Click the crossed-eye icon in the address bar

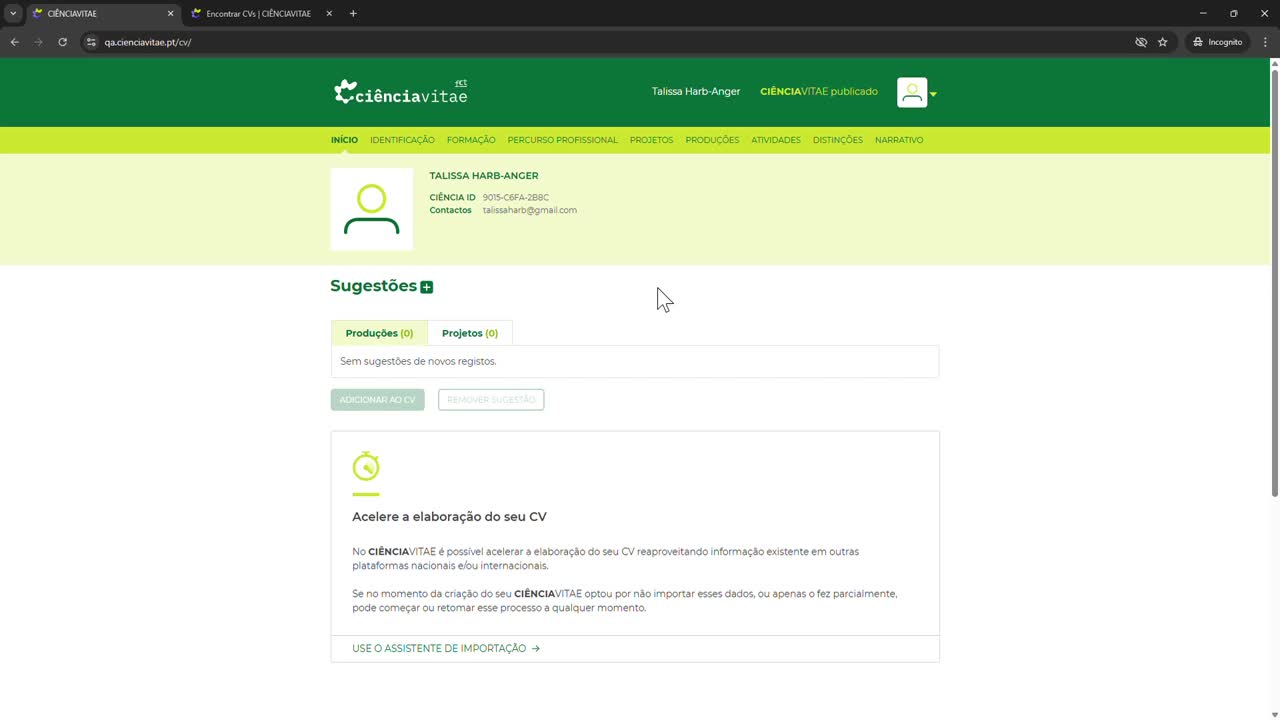pyautogui.click(x=1141, y=42)
